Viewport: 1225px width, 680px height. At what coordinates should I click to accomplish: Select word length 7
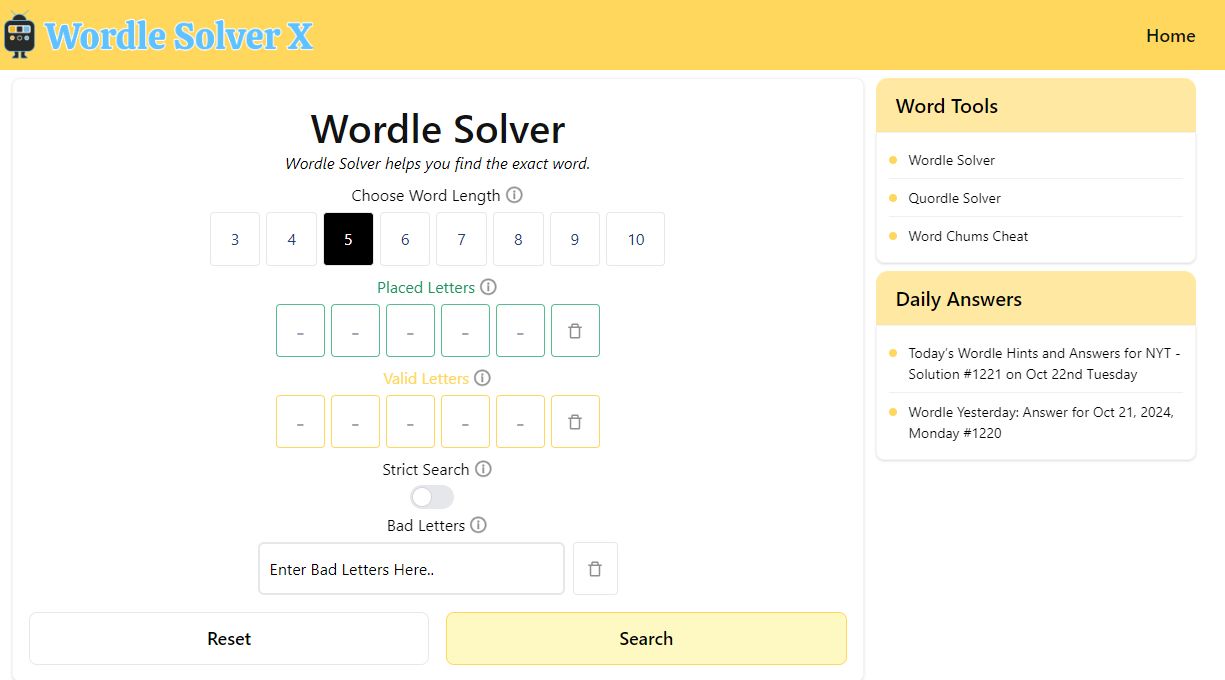[x=461, y=239]
